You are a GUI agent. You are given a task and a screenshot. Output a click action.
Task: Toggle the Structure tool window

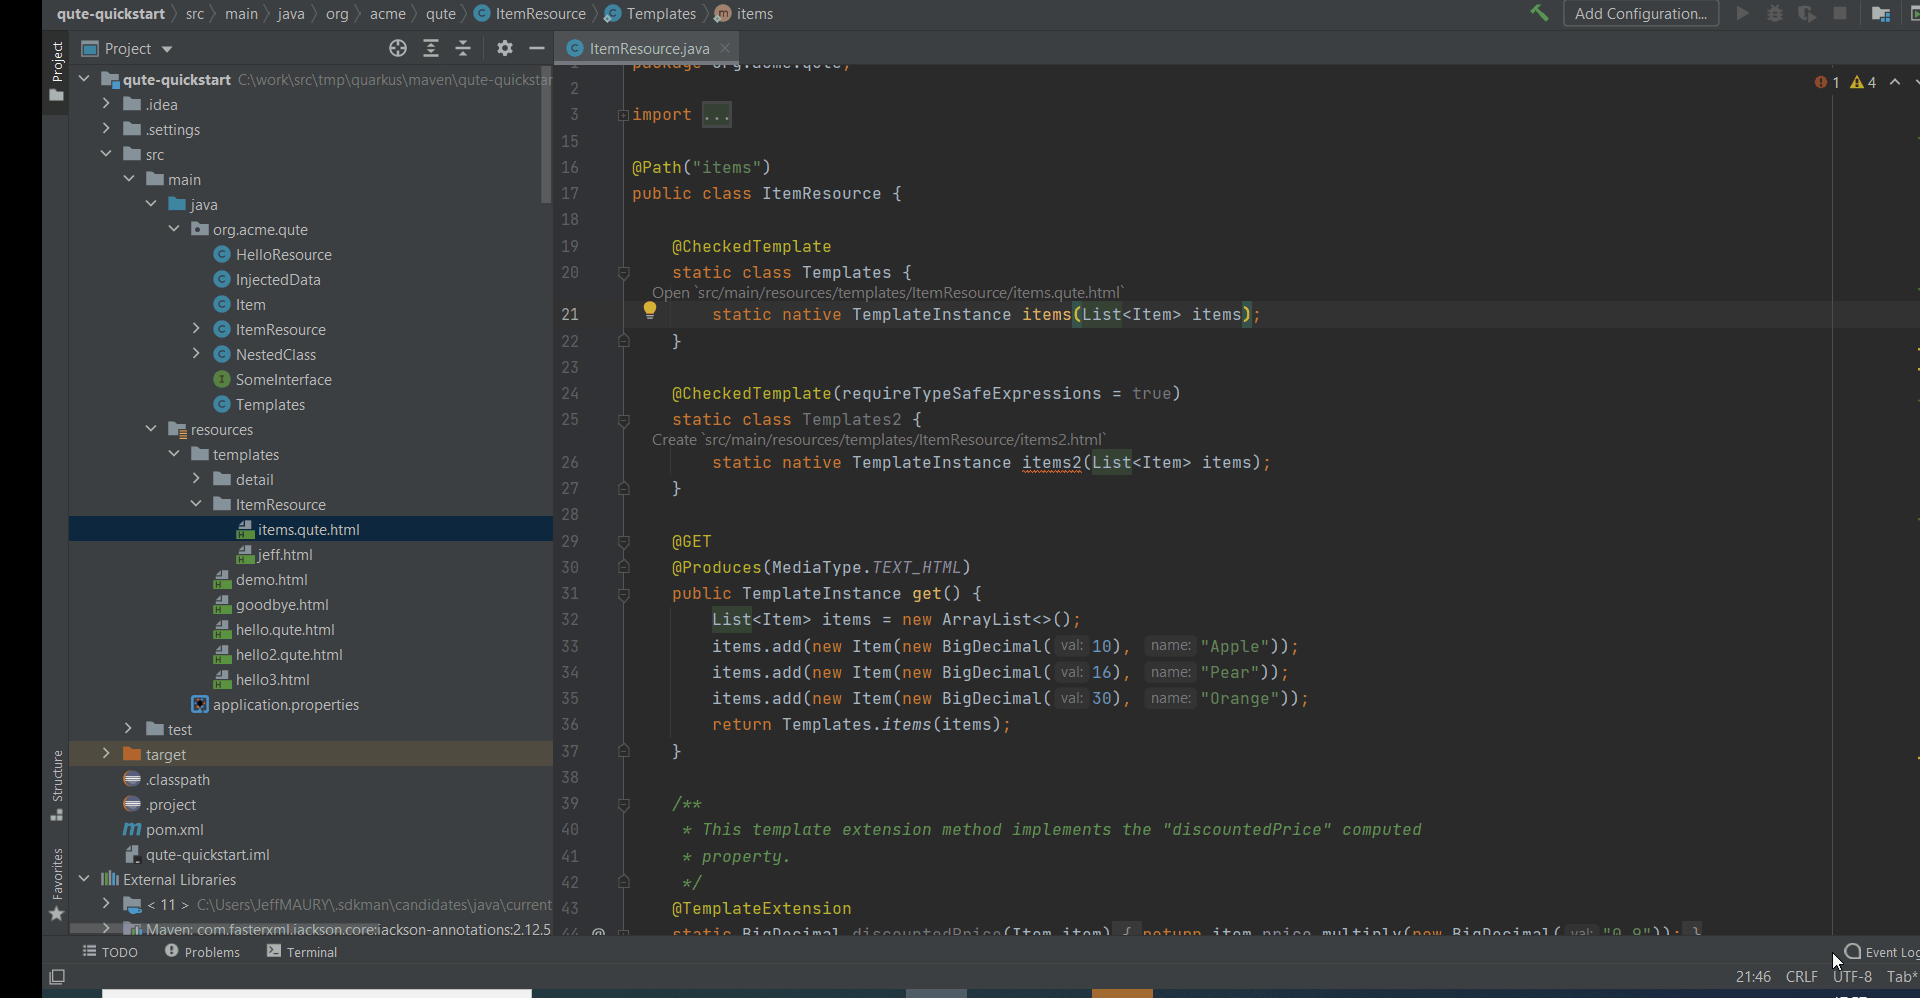pyautogui.click(x=57, y=785)
